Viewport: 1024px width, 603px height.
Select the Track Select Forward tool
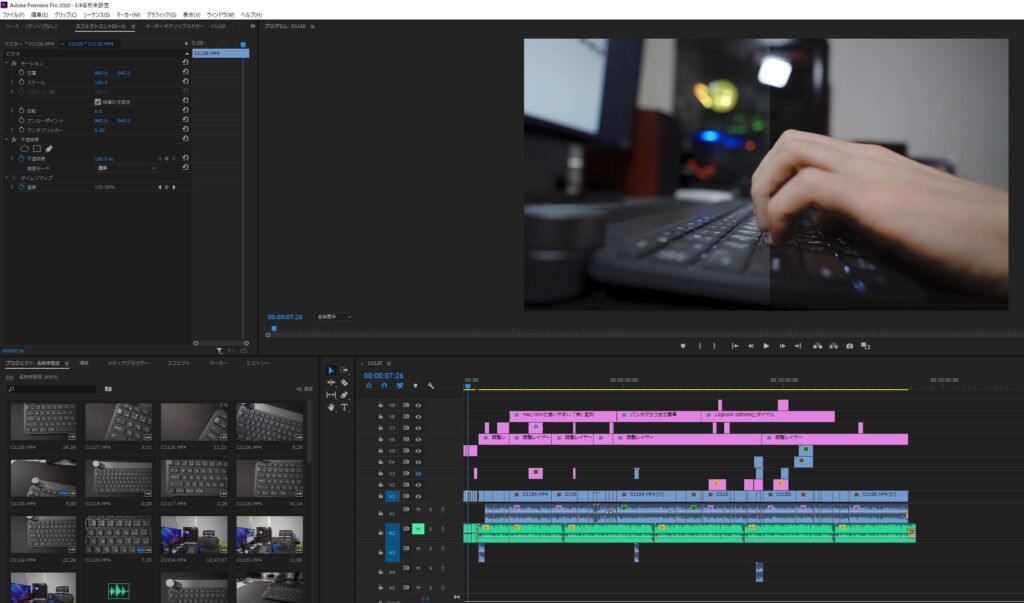tap(344, 370)
